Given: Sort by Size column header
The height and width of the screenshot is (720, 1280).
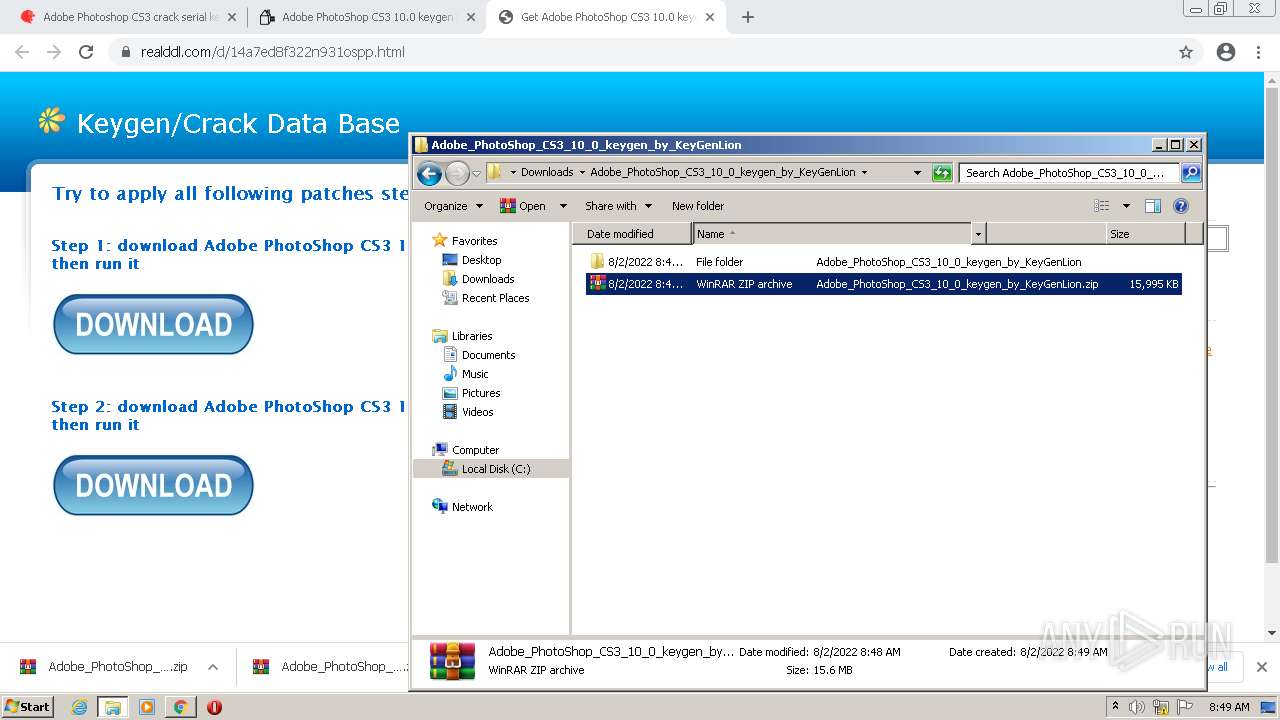Looking at the screenshot, I should pos(1146,234).
